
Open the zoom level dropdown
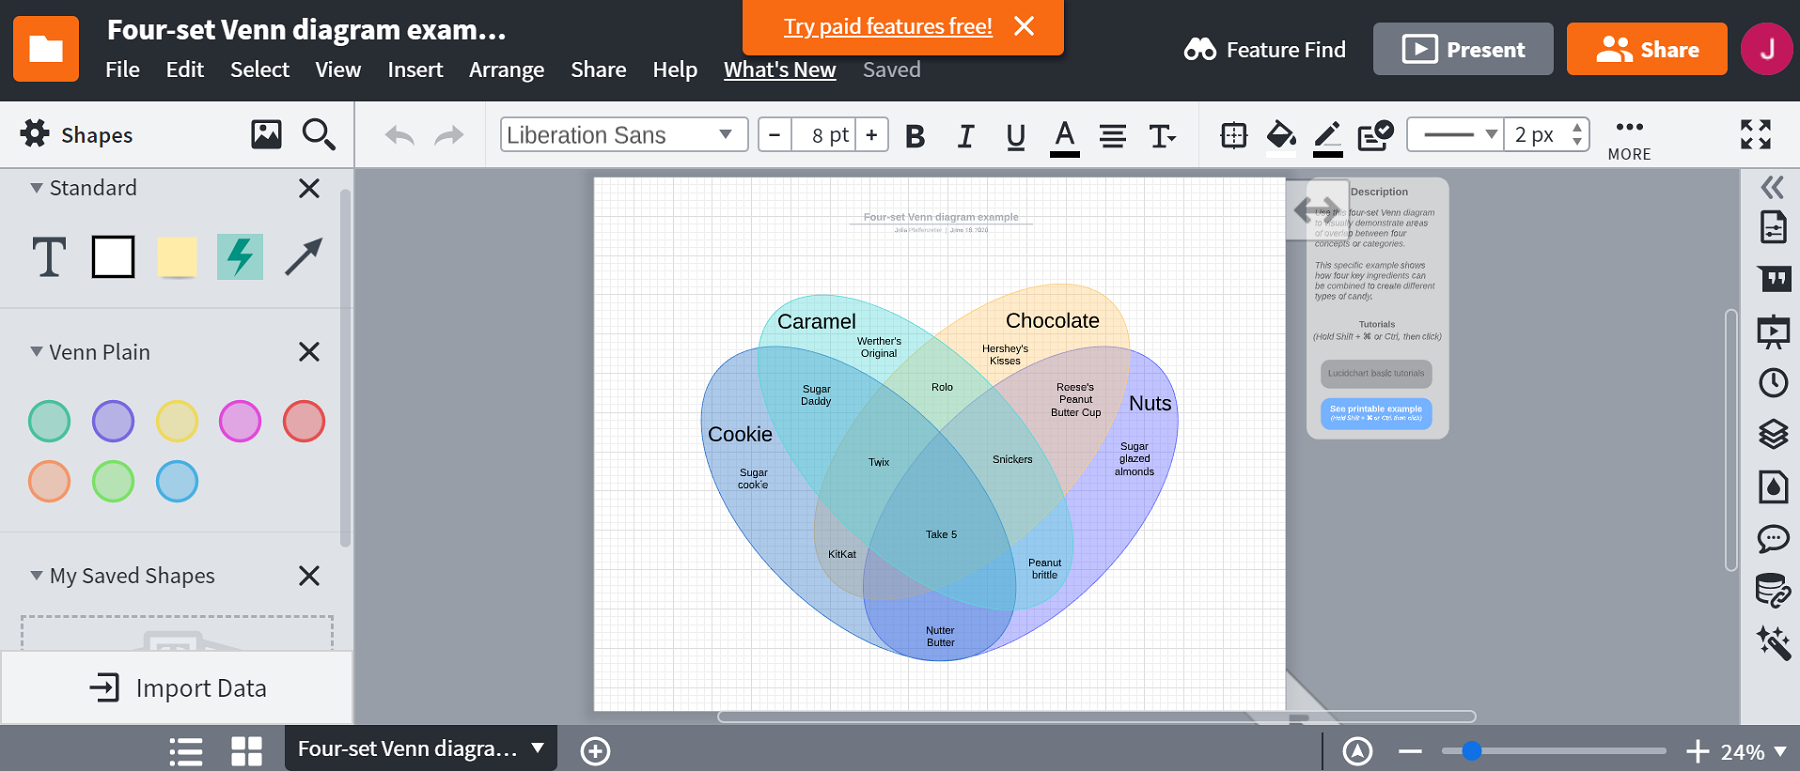click(x=1753, y=751)
